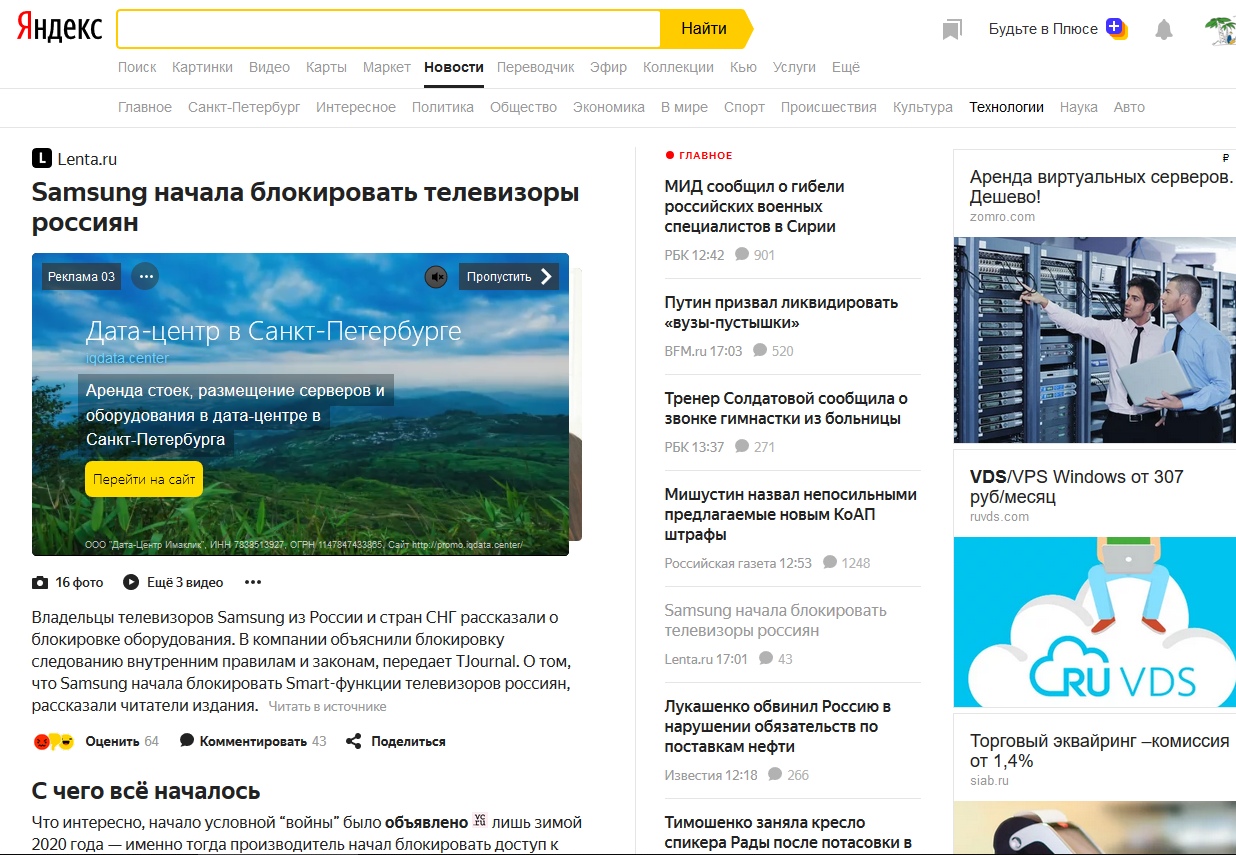Click the Дата-центр в Санкт-Петербурге ad title
This screenshot has width=1236, height=855.
(x=274, y=331)
